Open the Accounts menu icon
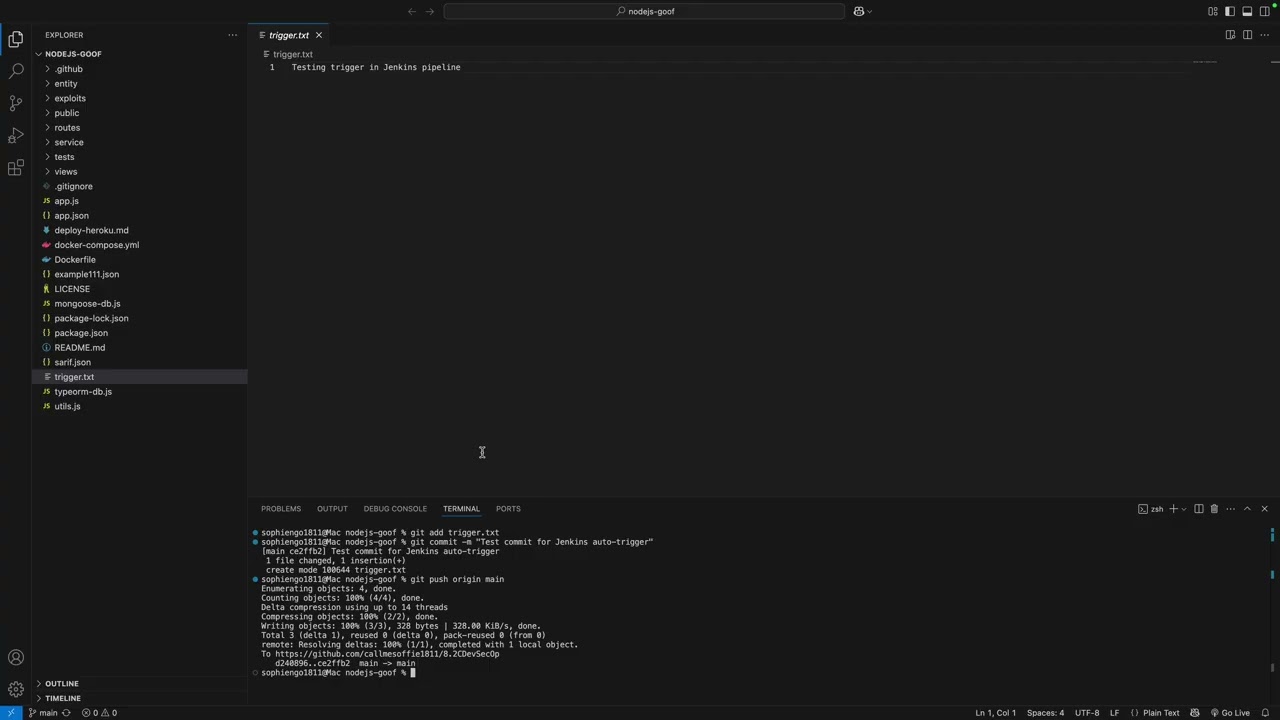 tap(16, 657)
